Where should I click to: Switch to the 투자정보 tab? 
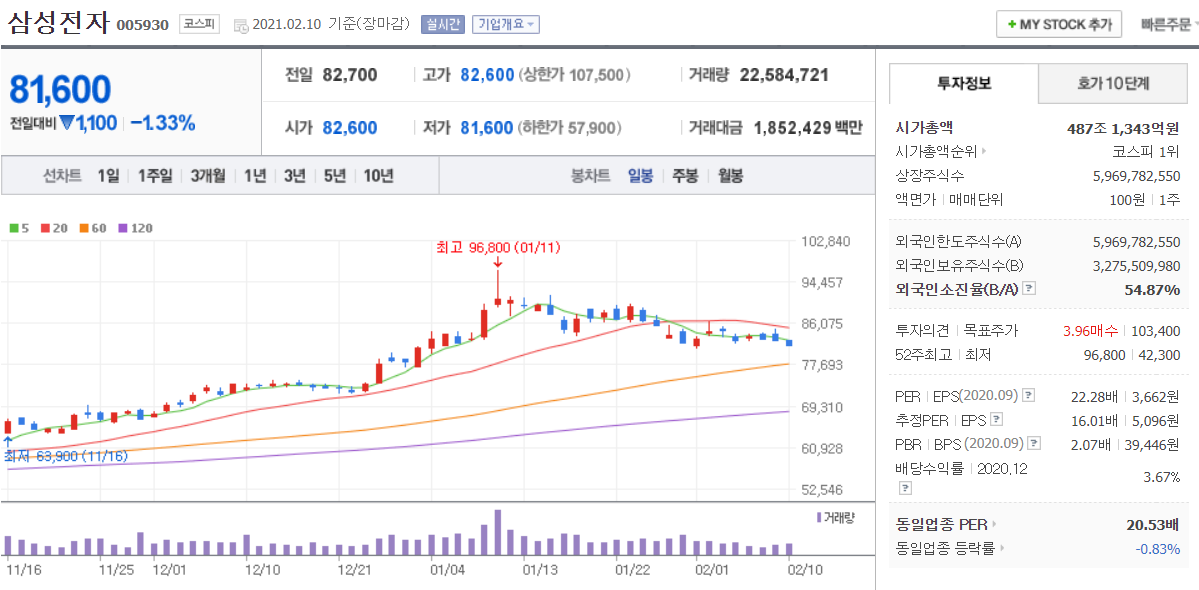pos(964,83)
